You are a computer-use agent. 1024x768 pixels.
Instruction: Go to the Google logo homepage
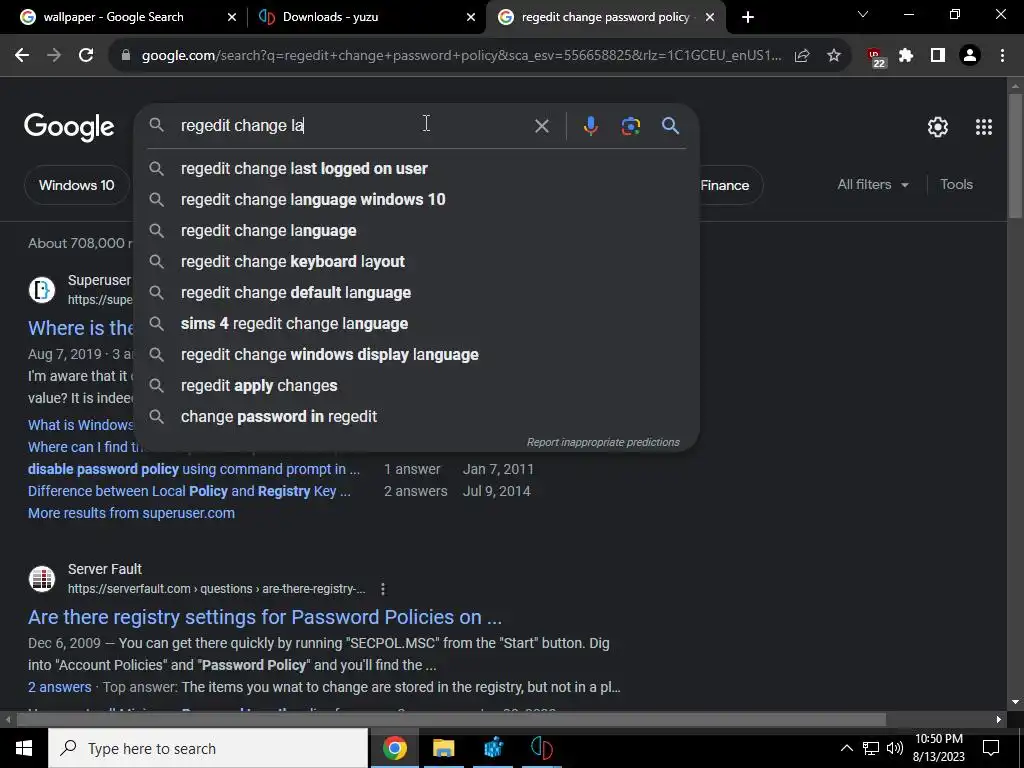69,127
